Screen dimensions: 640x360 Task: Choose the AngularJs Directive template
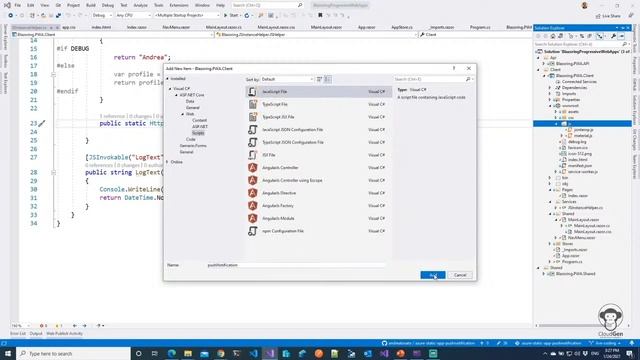click(x=319, y=193)
